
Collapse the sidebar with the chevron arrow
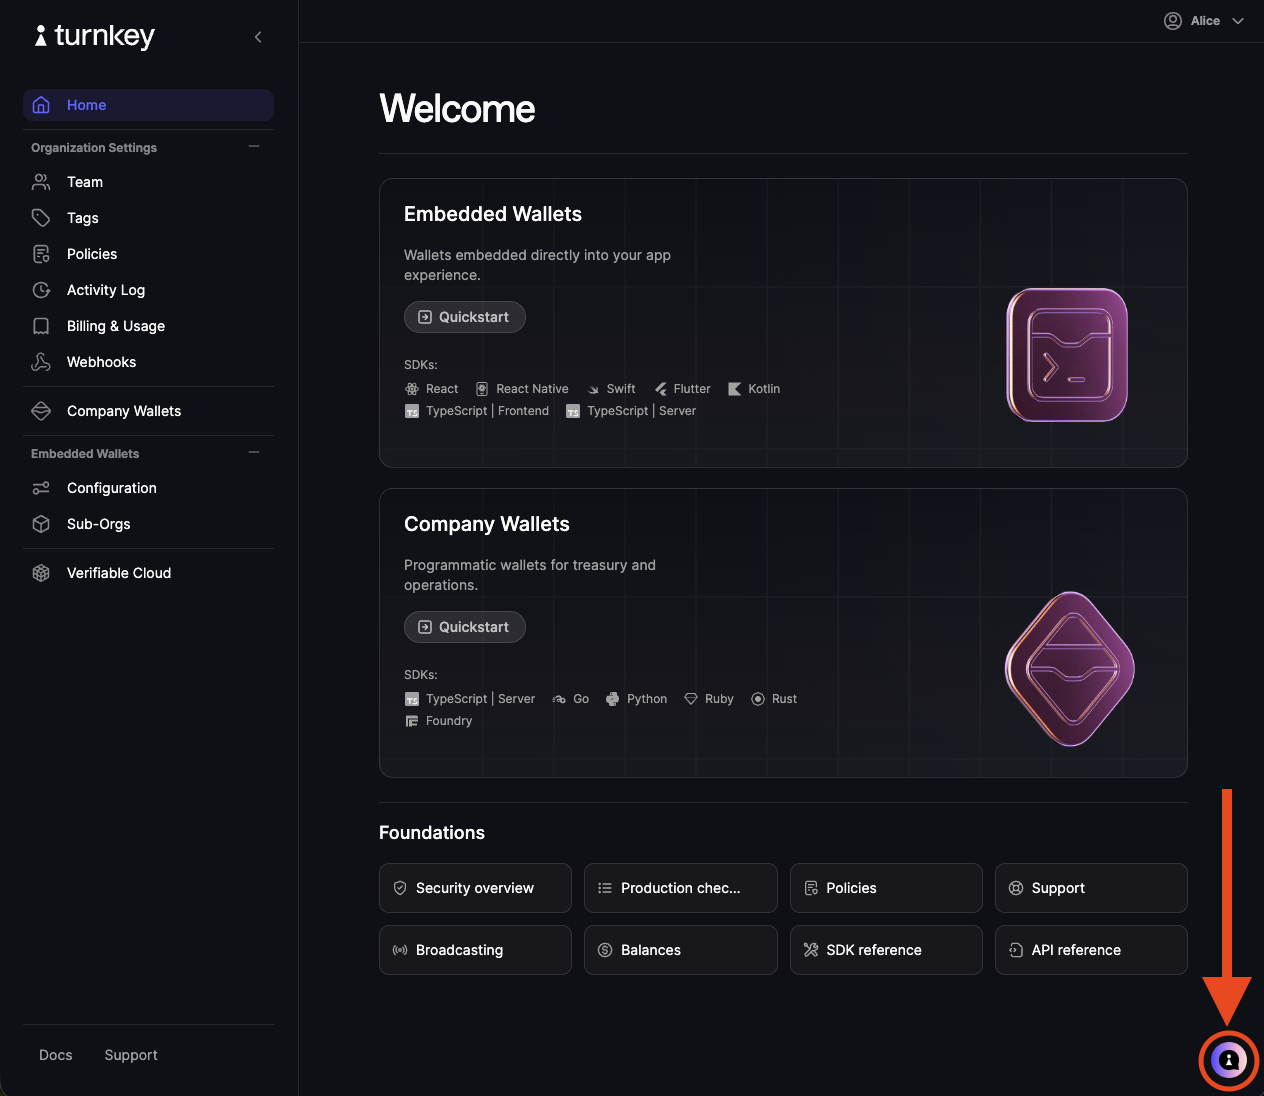258,37
